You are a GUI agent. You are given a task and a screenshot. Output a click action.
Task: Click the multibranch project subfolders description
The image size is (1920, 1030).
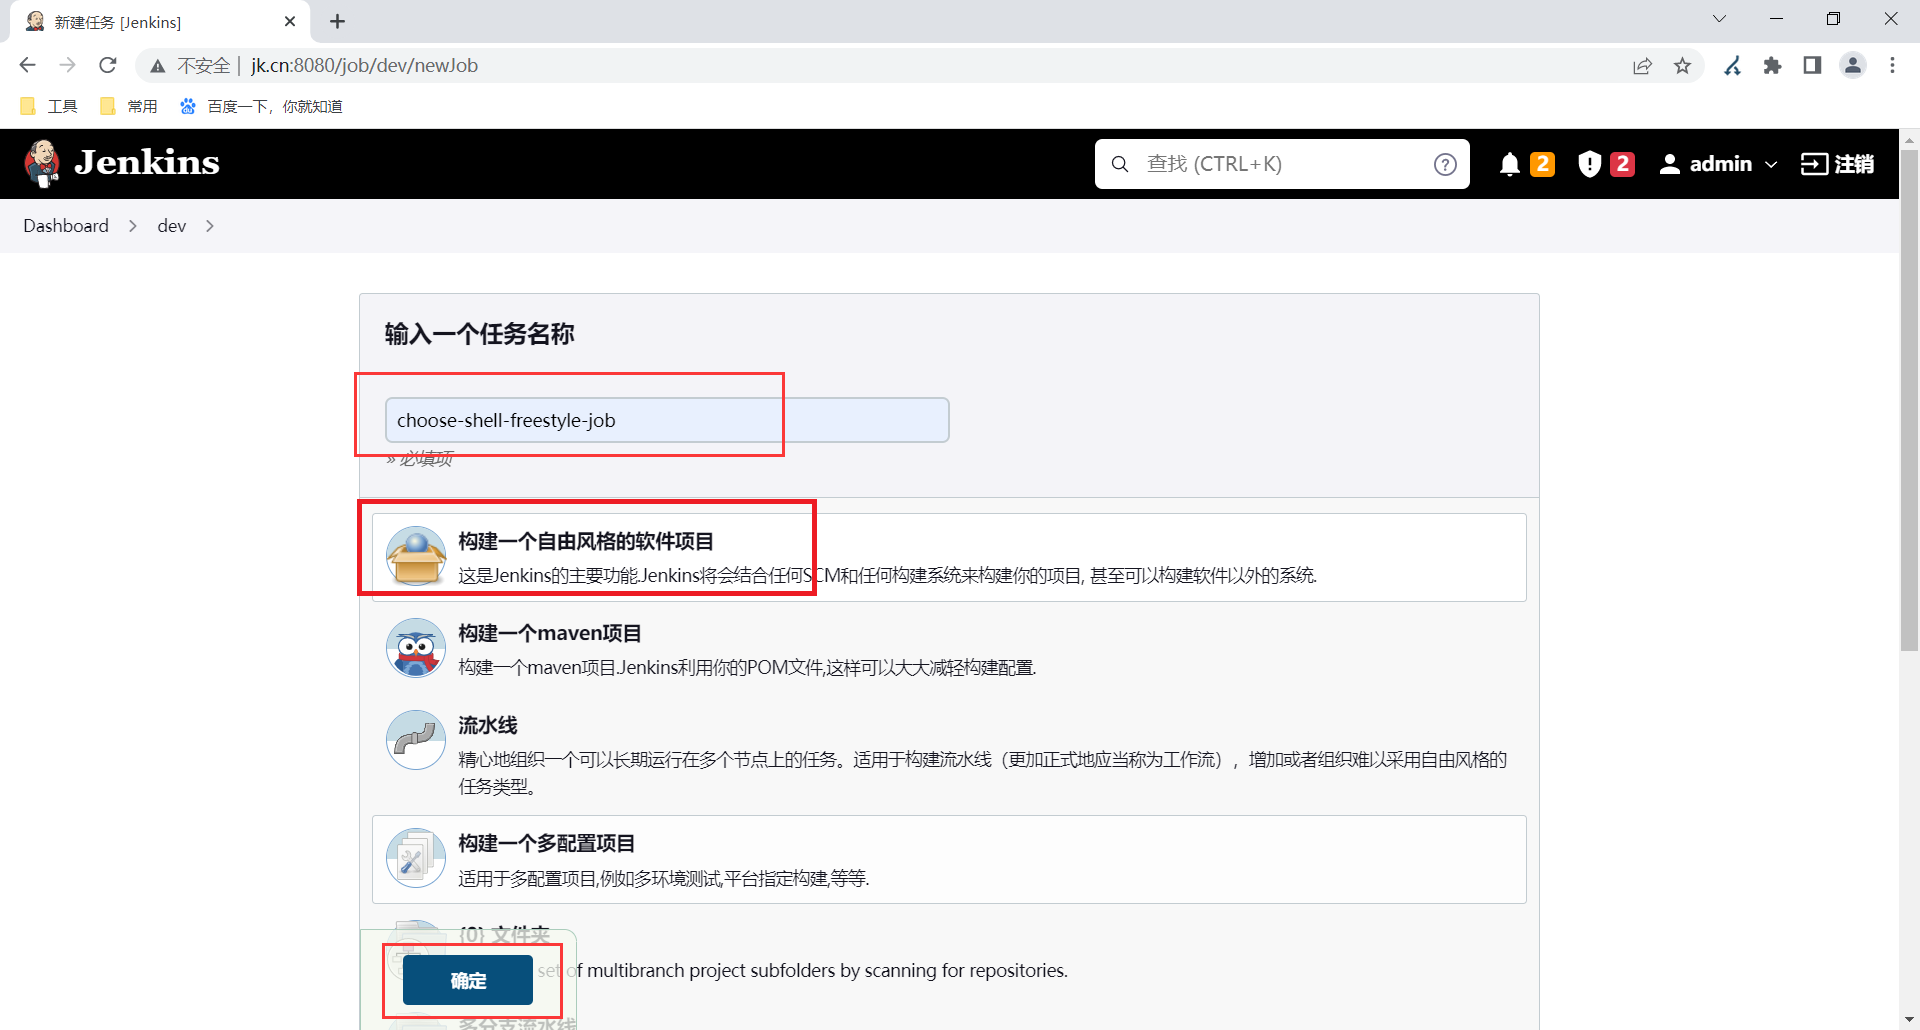coord(803,970)
